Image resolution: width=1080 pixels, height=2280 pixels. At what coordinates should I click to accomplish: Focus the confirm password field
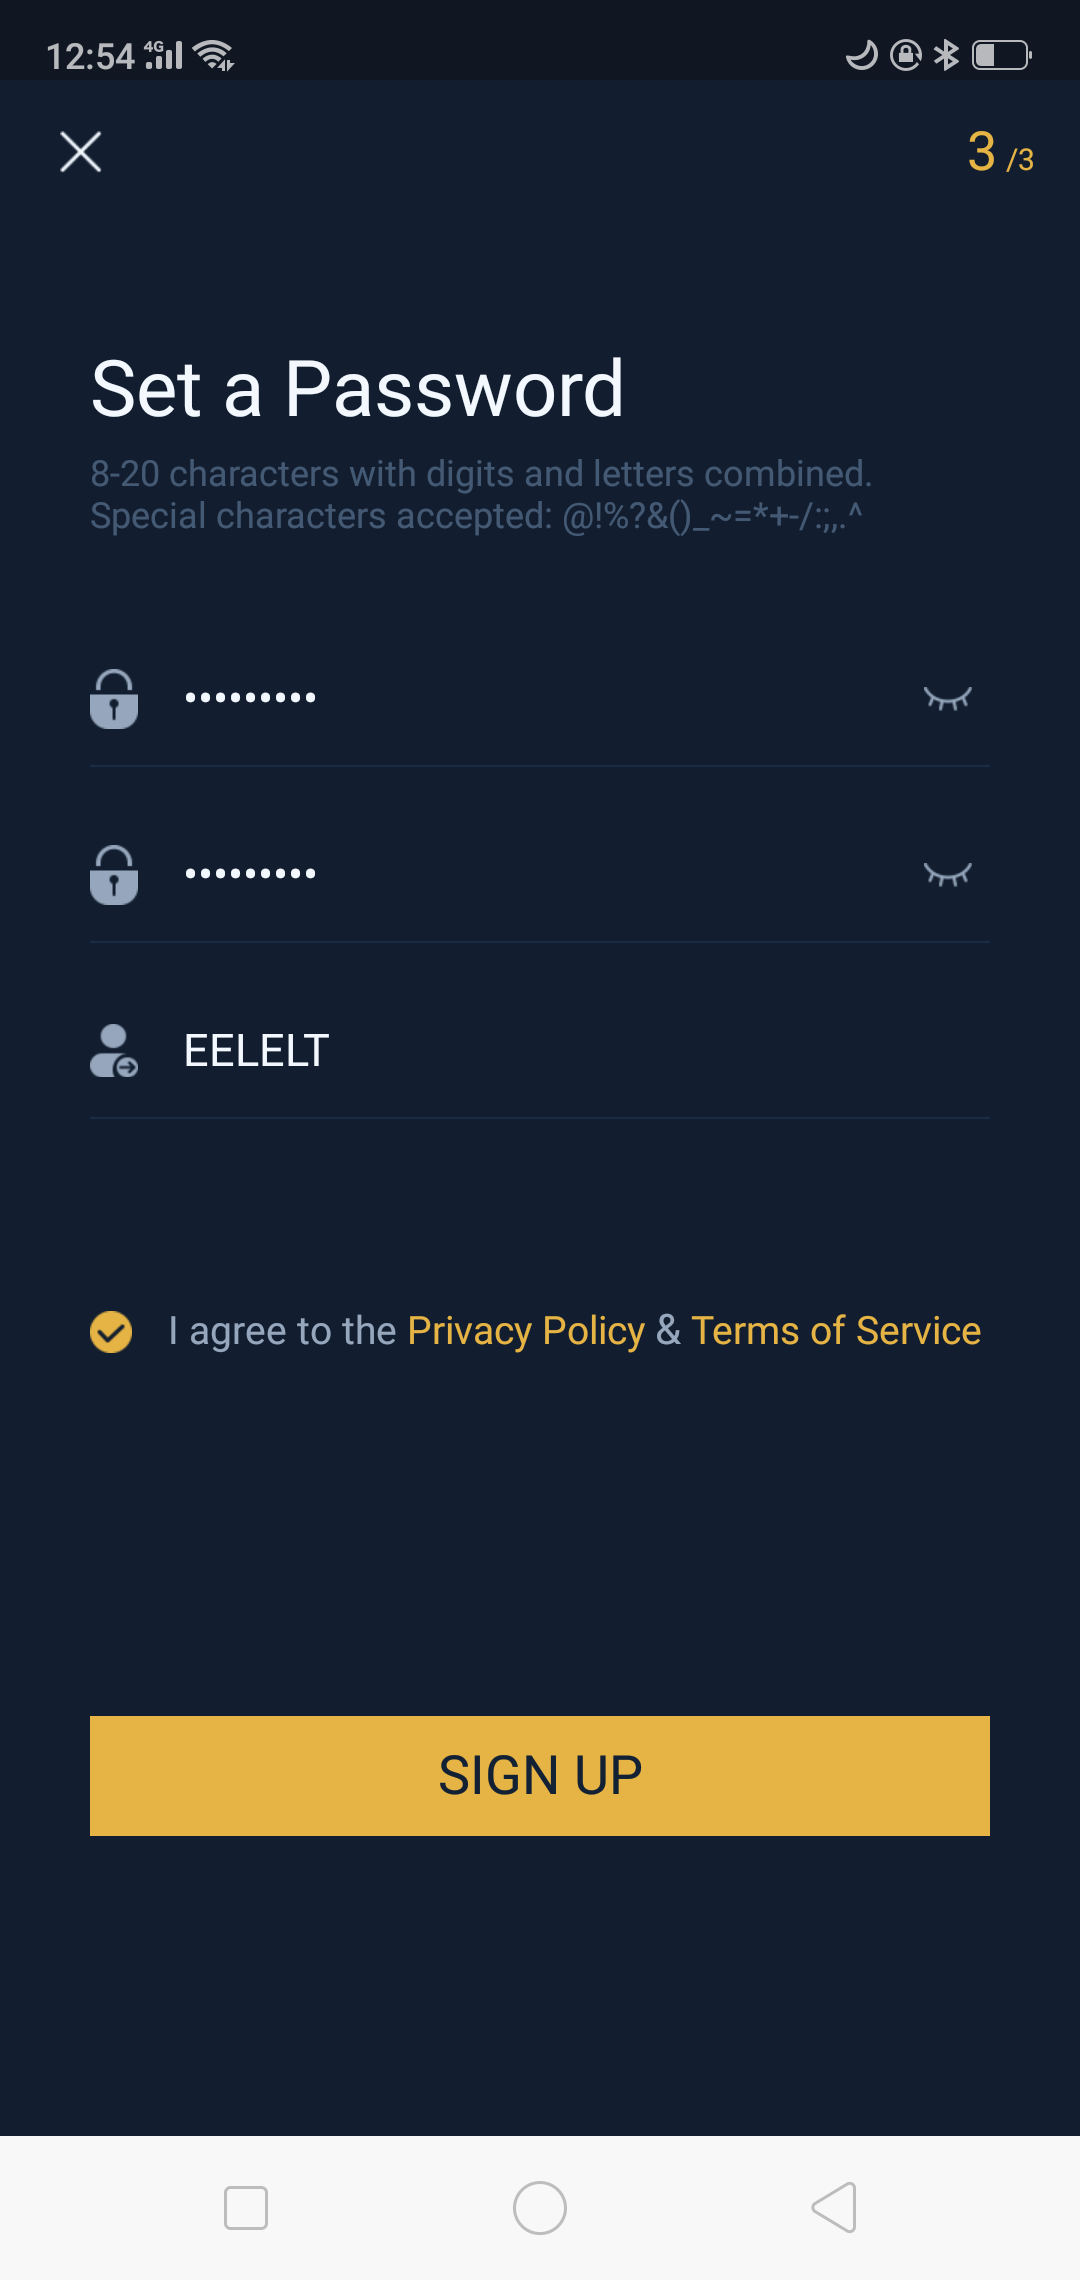[540, 874]
